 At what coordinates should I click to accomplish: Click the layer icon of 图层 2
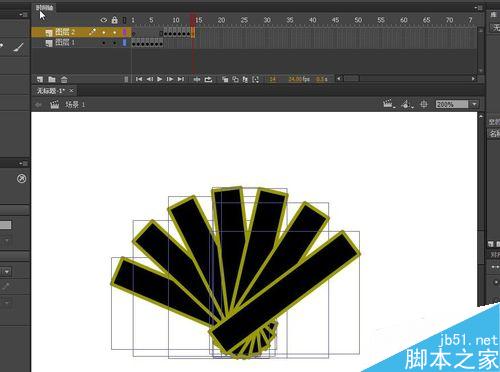(x=49, y=32)
